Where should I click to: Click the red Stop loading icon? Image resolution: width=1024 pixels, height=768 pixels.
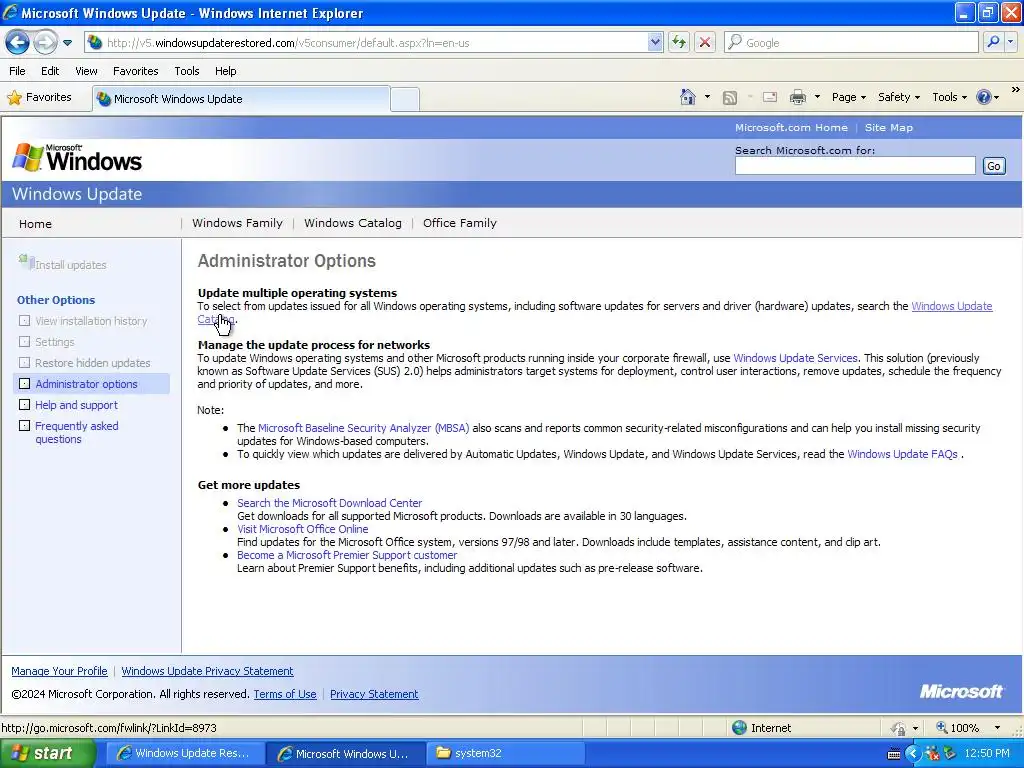tap(705, 43)
